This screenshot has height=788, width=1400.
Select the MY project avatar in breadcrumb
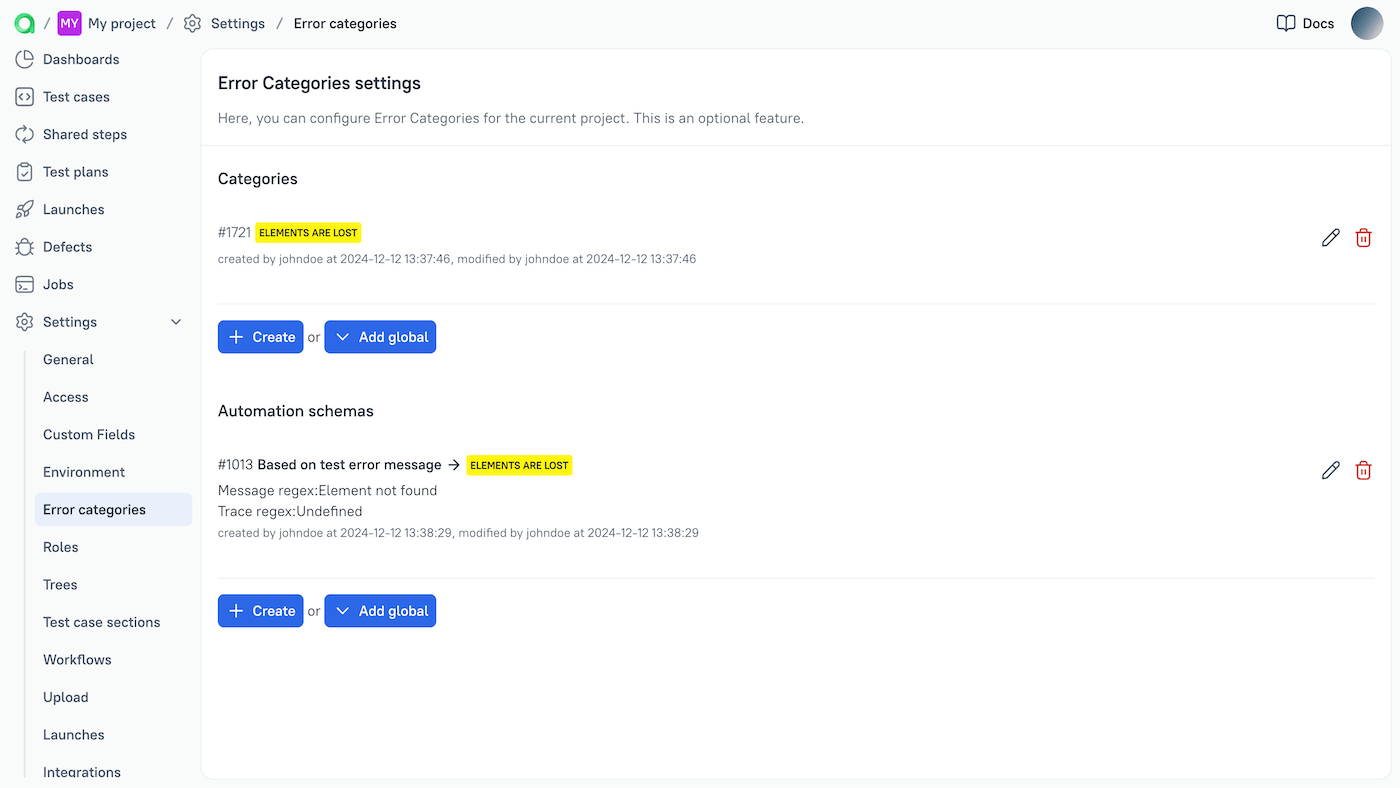[x=68, y=23]
